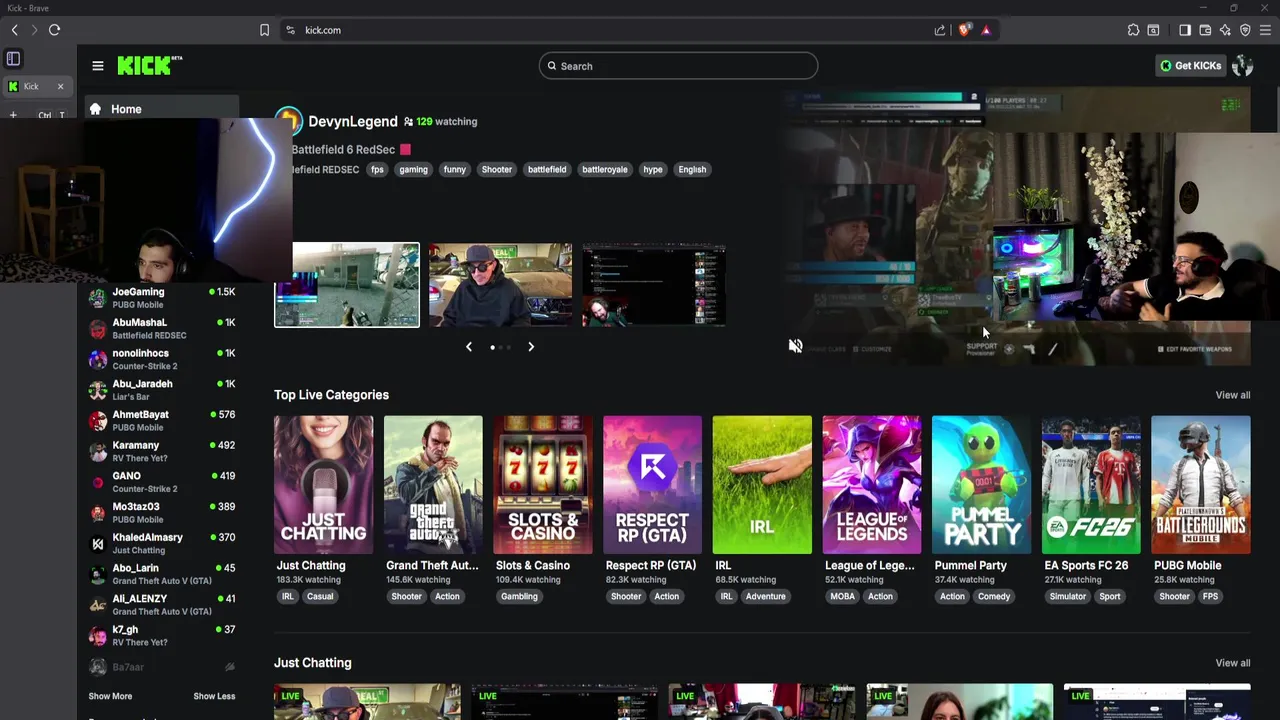Open Brave Leo AI sparkle icon
The width and height of the screenshot is (1280, 720).
tap(1225, 30)
